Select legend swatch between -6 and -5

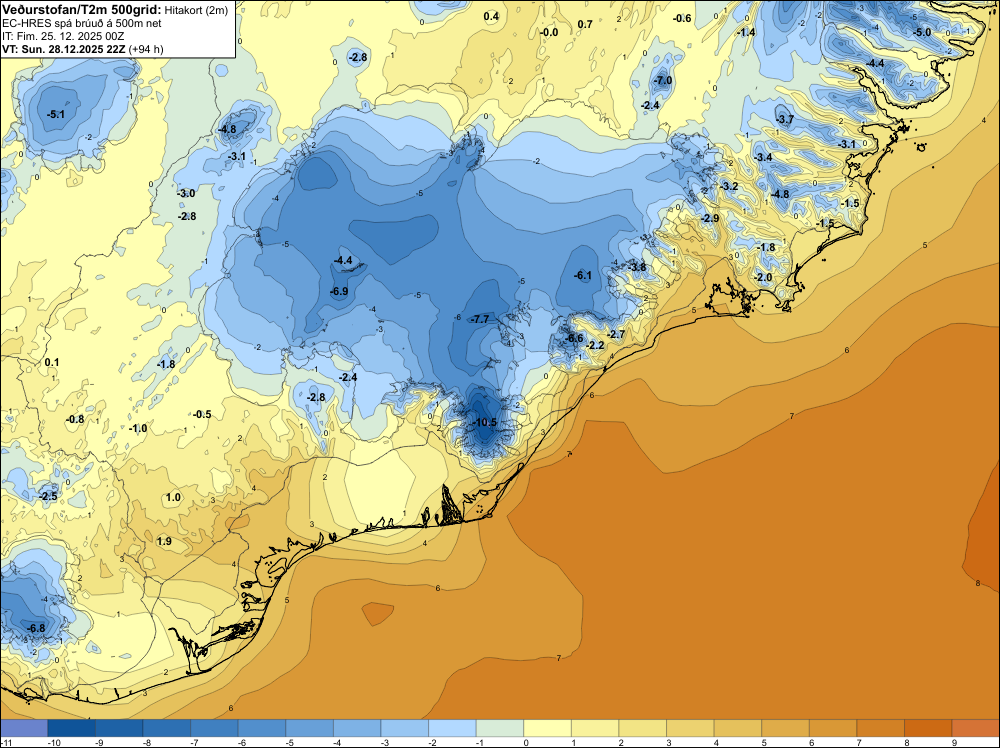(261, 728)
